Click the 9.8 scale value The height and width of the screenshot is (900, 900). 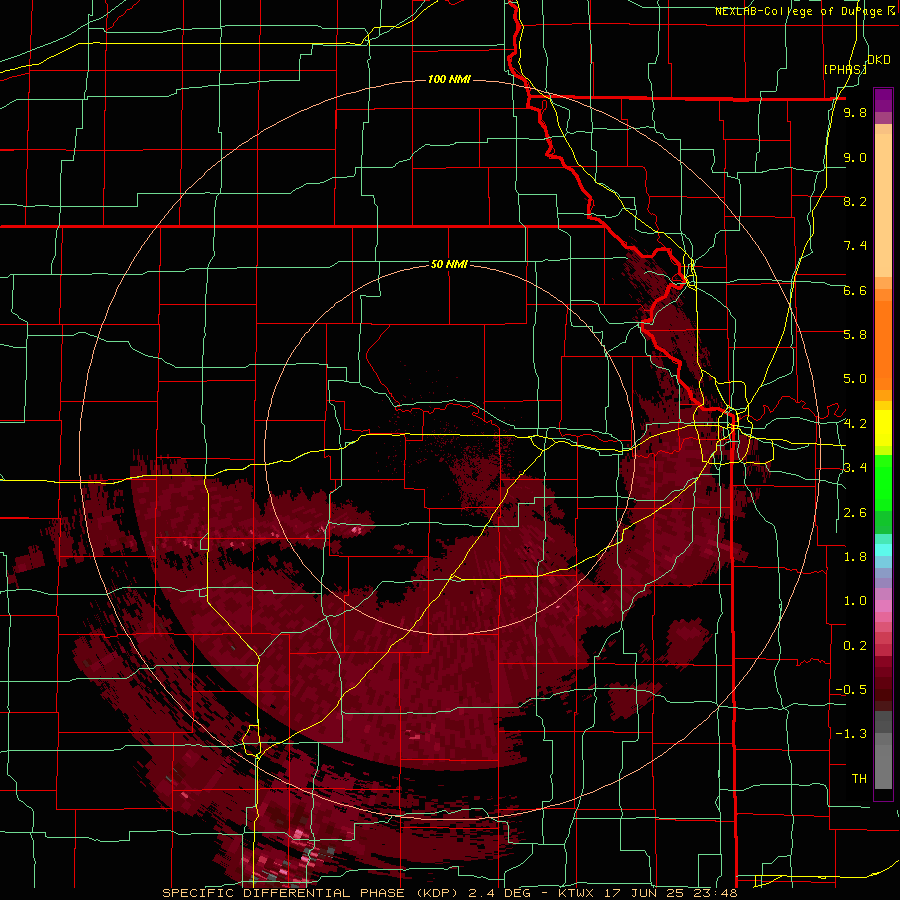pyautogui.click(x=855, y=113)
